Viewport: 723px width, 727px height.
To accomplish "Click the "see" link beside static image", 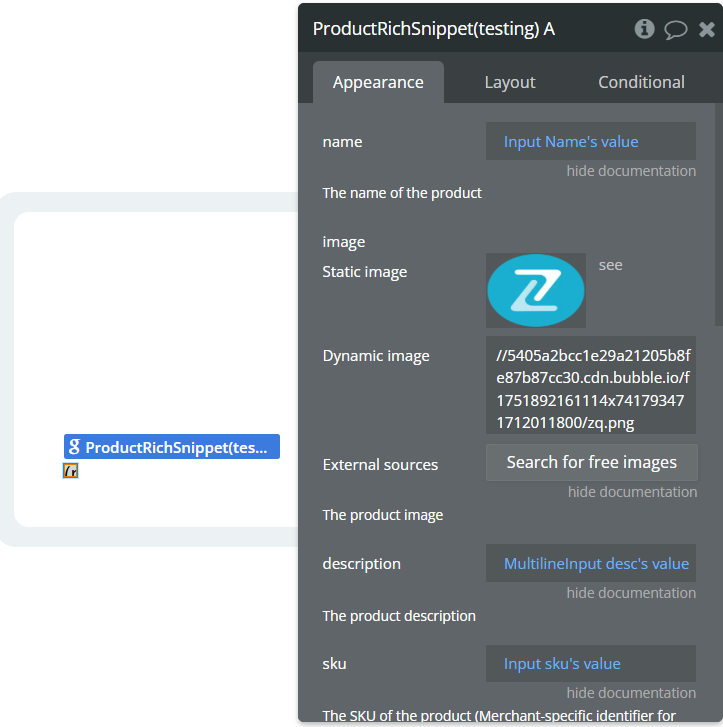I will (610, 265).
